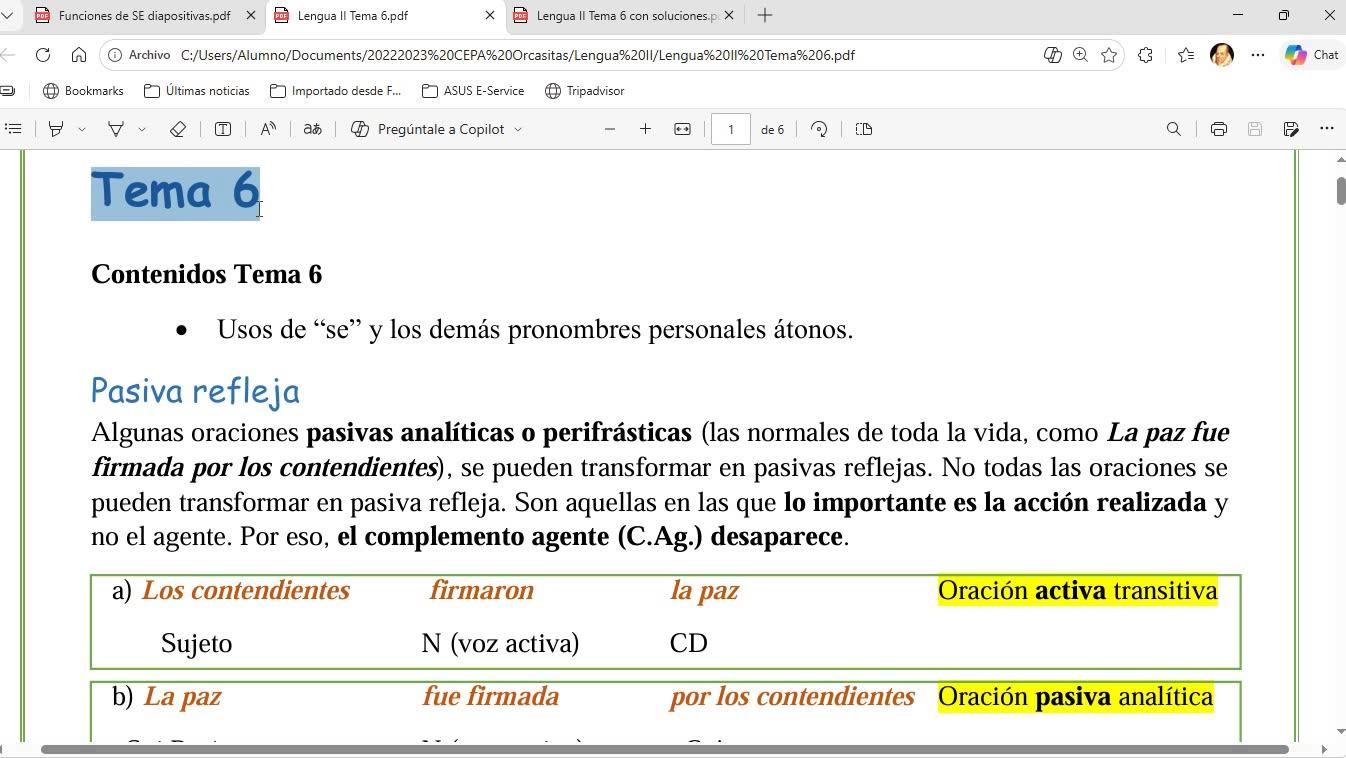This screenshot has height=758, width=1346.
Task: Open browser Settings and more menu
Action: point(1258,55)
